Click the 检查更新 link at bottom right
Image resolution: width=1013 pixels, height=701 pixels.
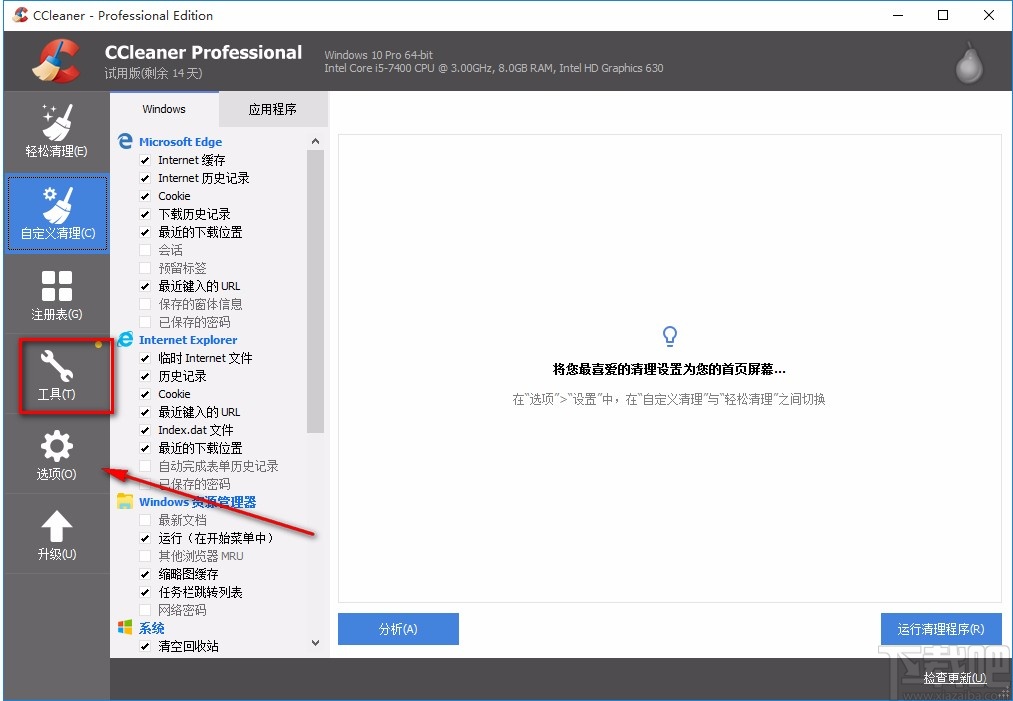click(x=953, y=677)
